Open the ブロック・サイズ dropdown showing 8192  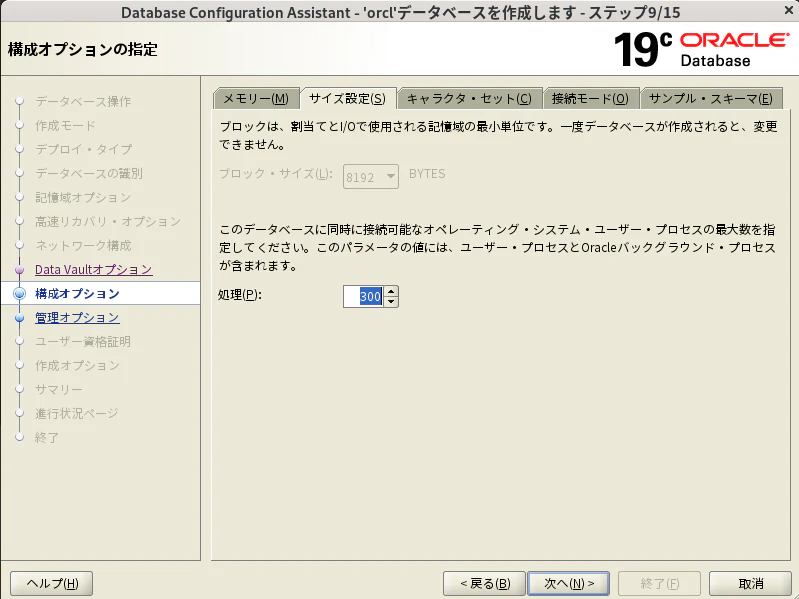pyautogui.click(x=370, y=177)
